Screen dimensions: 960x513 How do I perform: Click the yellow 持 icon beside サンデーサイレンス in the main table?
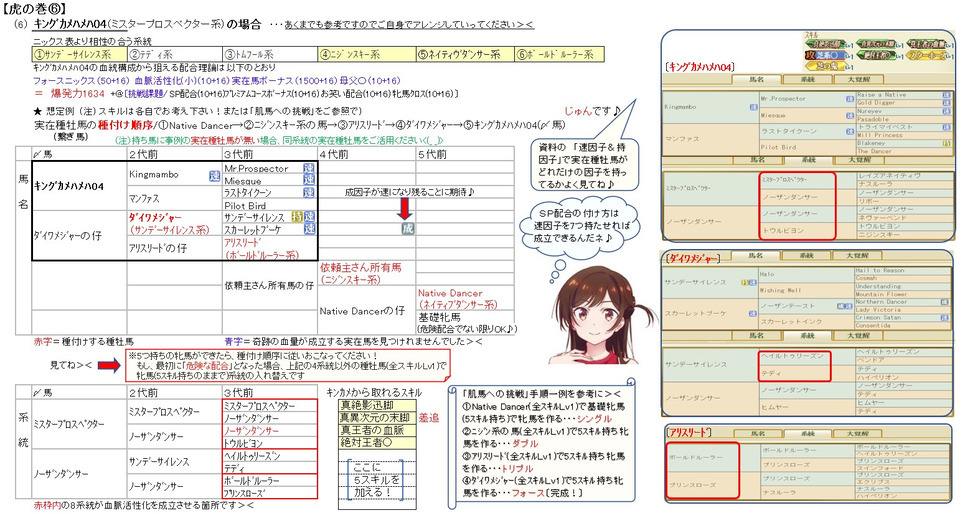click(x=297, y=217)
